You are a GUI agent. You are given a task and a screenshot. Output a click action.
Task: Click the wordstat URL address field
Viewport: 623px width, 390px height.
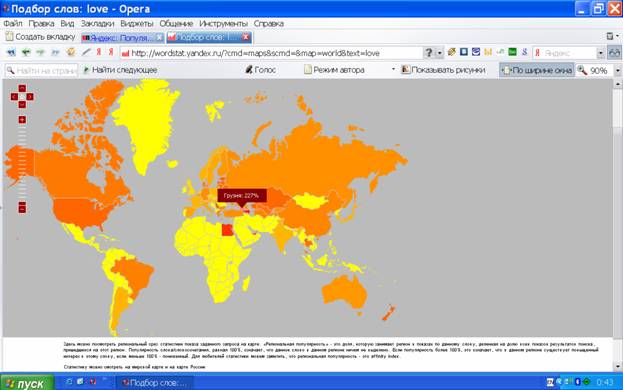[271, 53]
